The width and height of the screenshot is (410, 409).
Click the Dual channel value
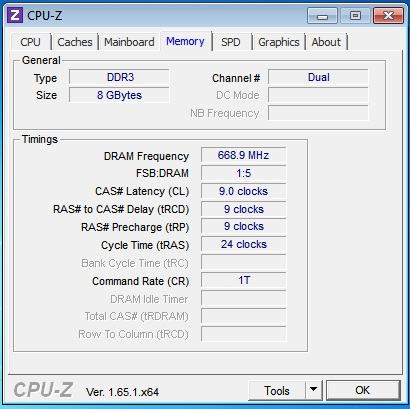coord(318,77)
